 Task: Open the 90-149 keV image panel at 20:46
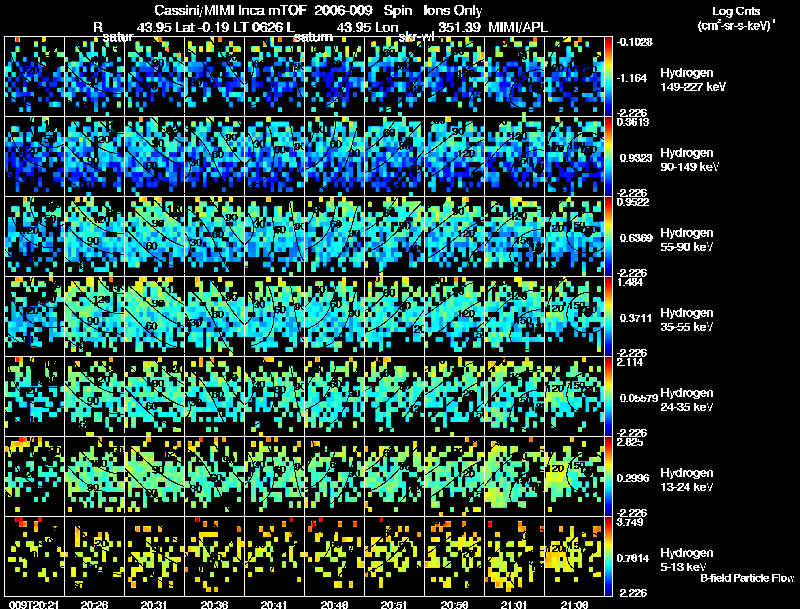[335, 157]
